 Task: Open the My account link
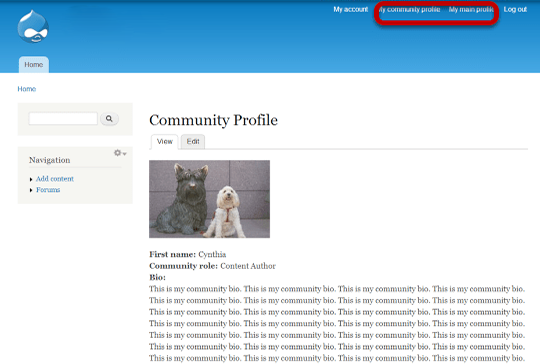point(351,9)
